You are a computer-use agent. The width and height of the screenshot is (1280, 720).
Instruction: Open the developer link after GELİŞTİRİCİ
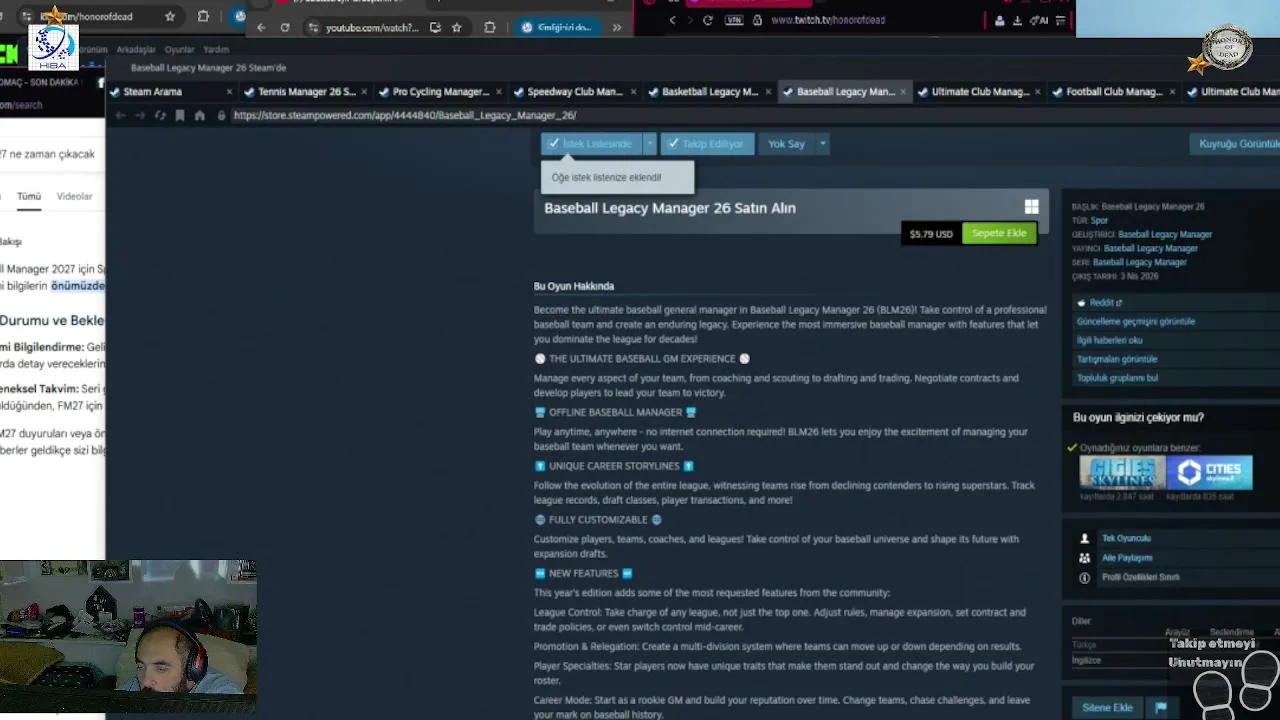click(1165, 235)
